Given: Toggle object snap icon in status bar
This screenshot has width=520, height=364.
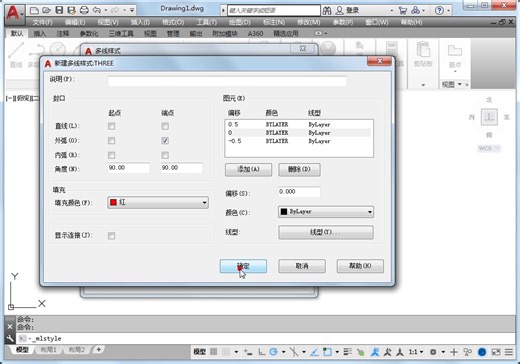Looking at the screenshot, I should click(327, 352).
